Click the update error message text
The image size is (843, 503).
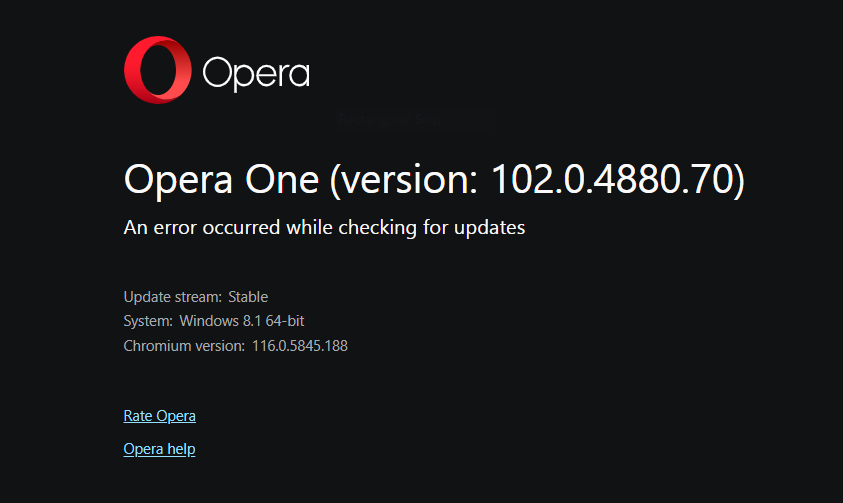[324, 228]
